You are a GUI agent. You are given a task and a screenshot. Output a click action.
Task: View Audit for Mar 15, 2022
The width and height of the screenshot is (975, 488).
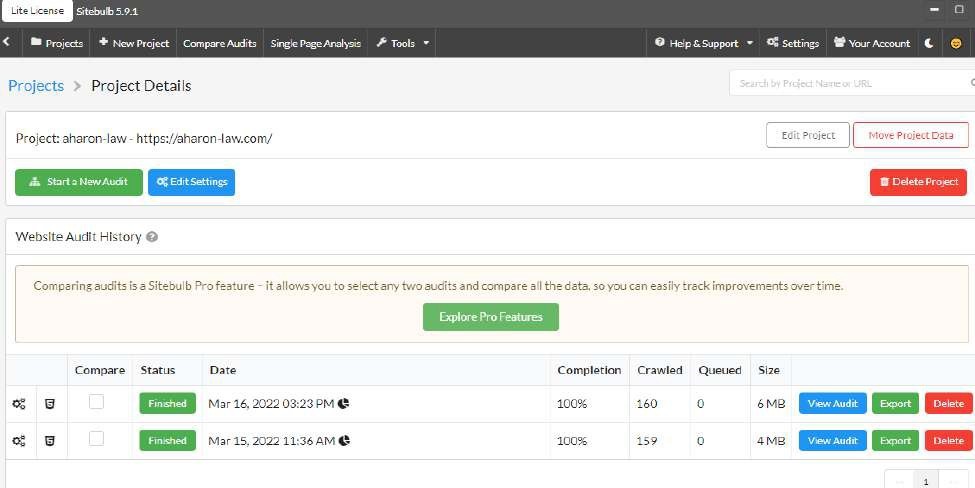tap(833, 441)
